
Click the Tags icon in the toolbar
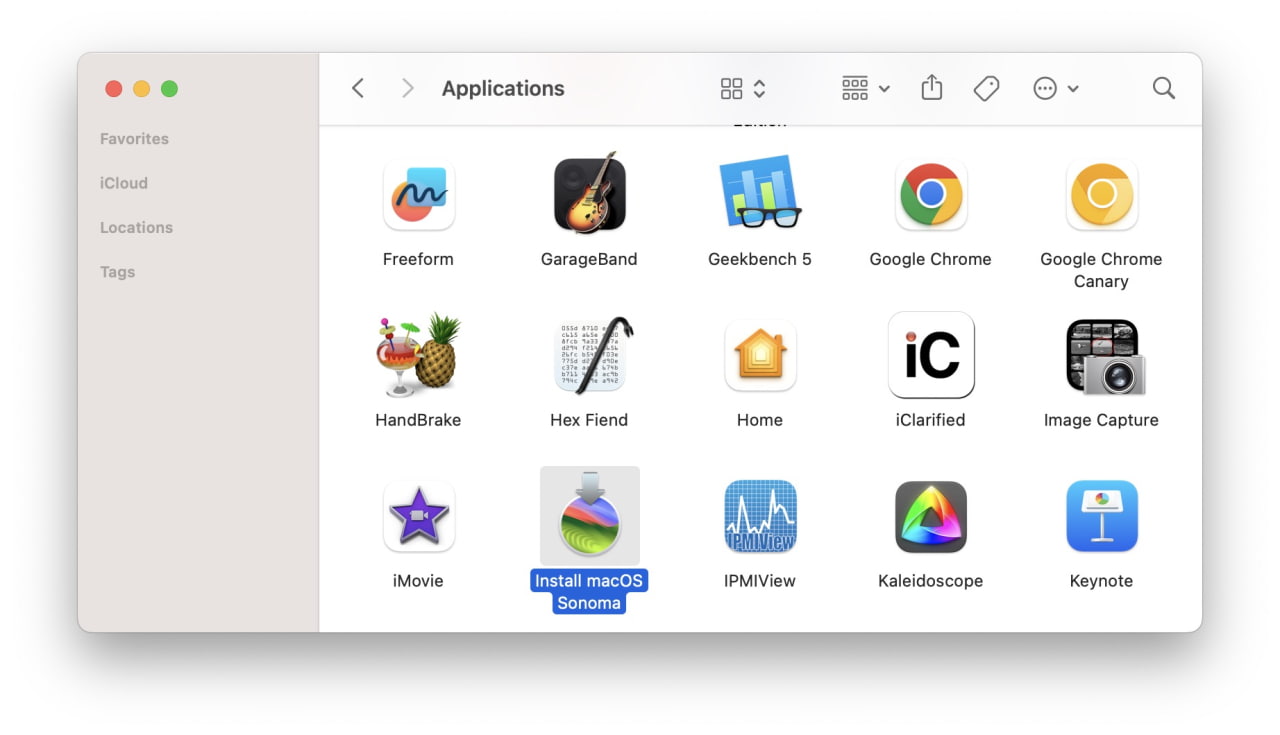coord(986,88)
